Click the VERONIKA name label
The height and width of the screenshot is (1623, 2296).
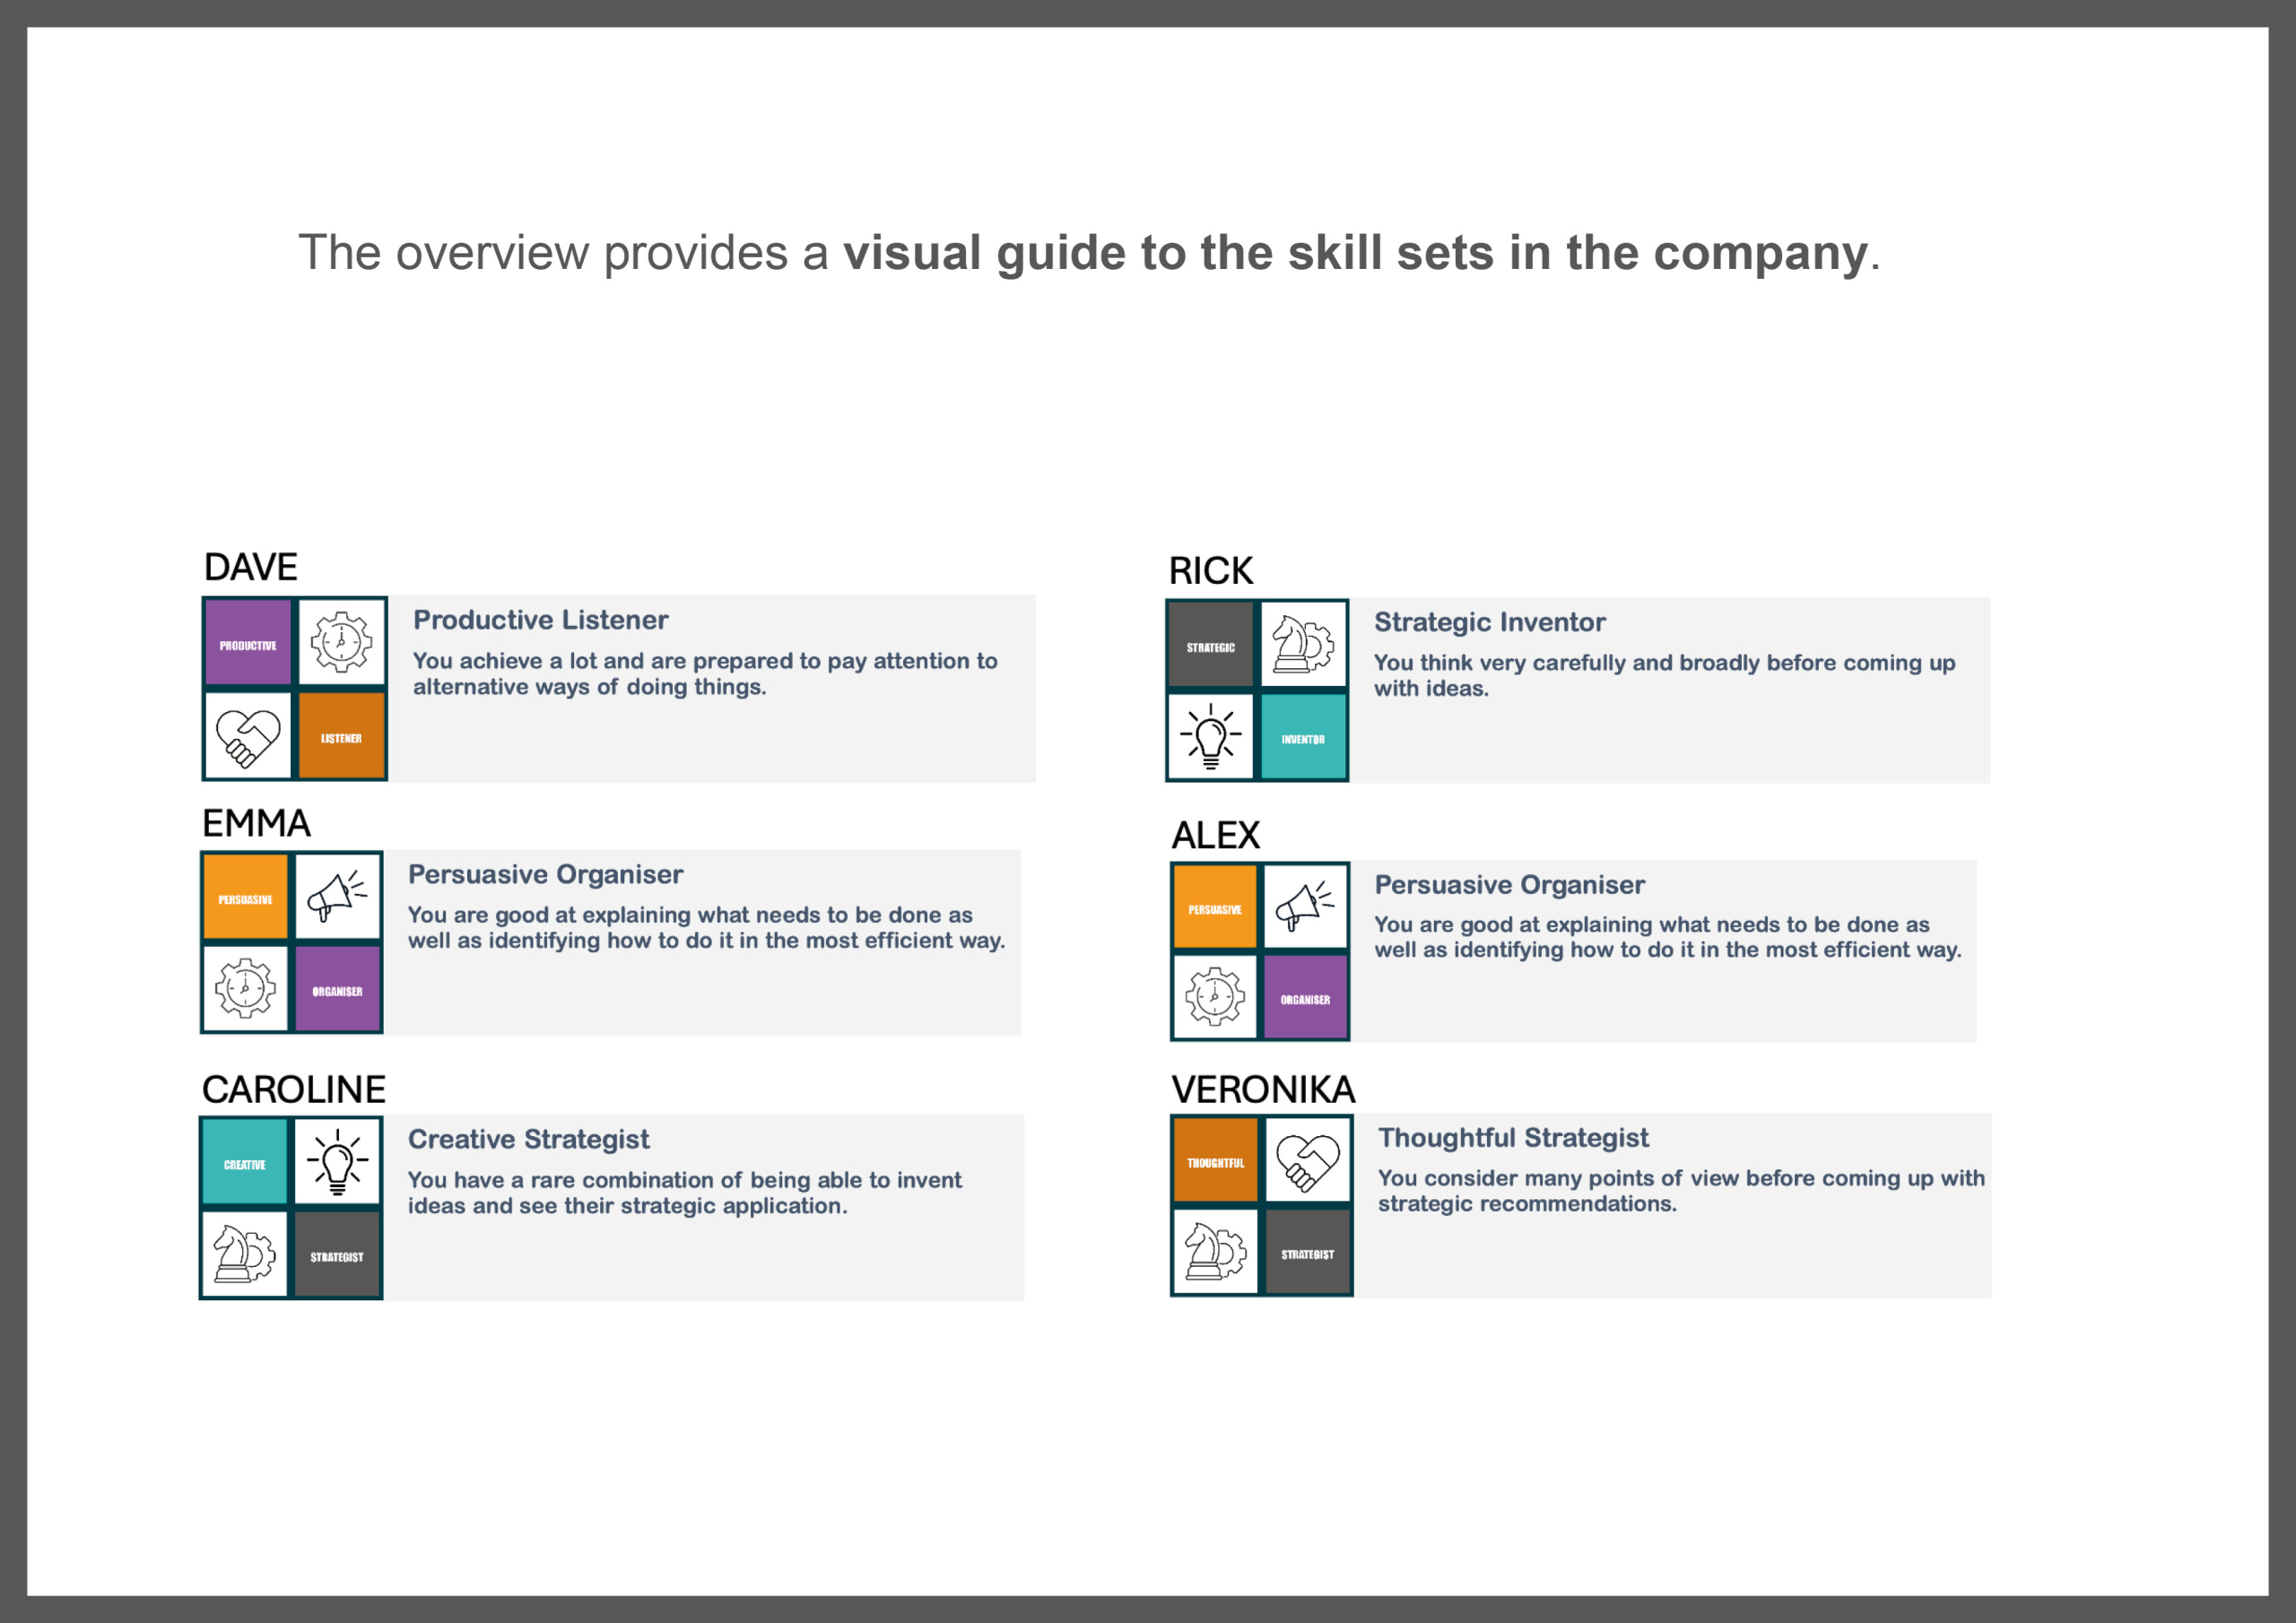(1262, 1089)
